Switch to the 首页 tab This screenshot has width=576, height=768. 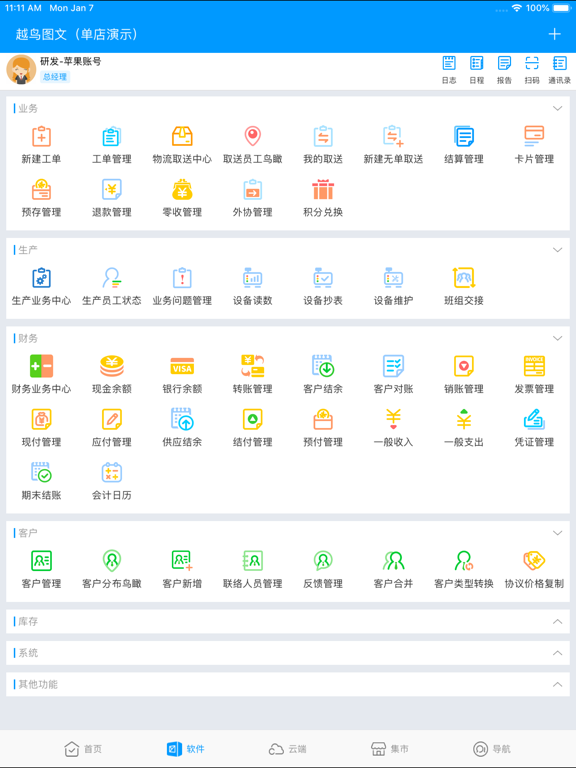83,749
